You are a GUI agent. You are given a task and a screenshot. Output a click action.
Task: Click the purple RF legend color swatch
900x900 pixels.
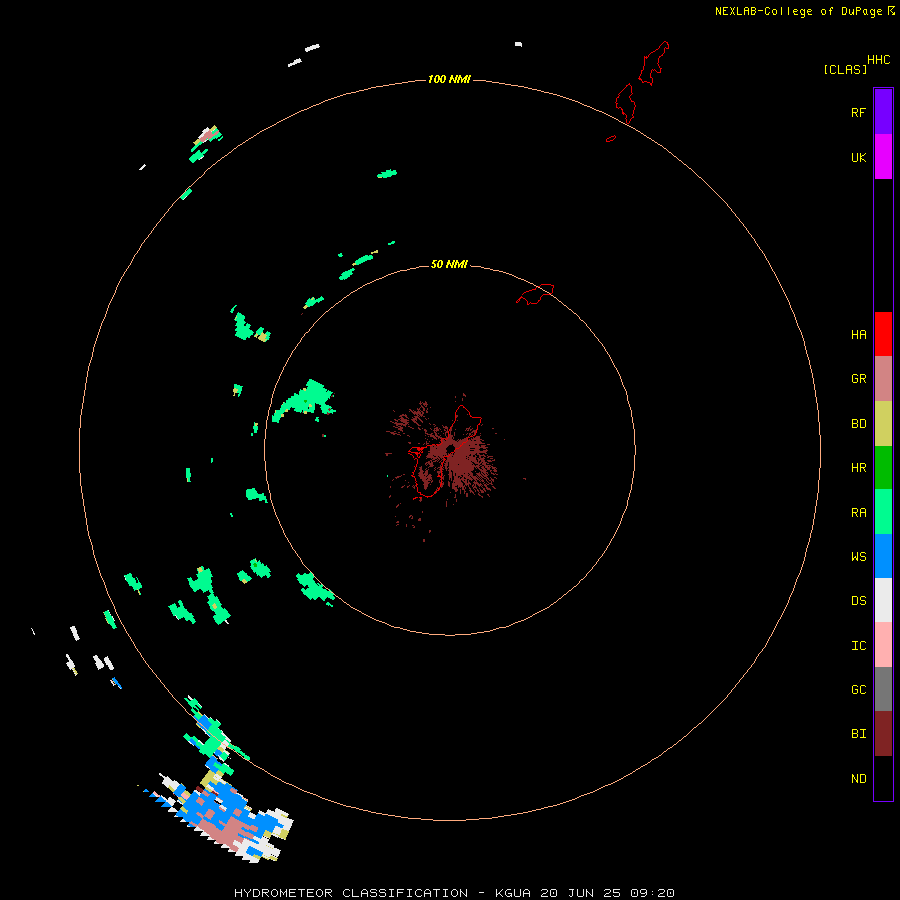pyautogui.click(x=883, y=112)
